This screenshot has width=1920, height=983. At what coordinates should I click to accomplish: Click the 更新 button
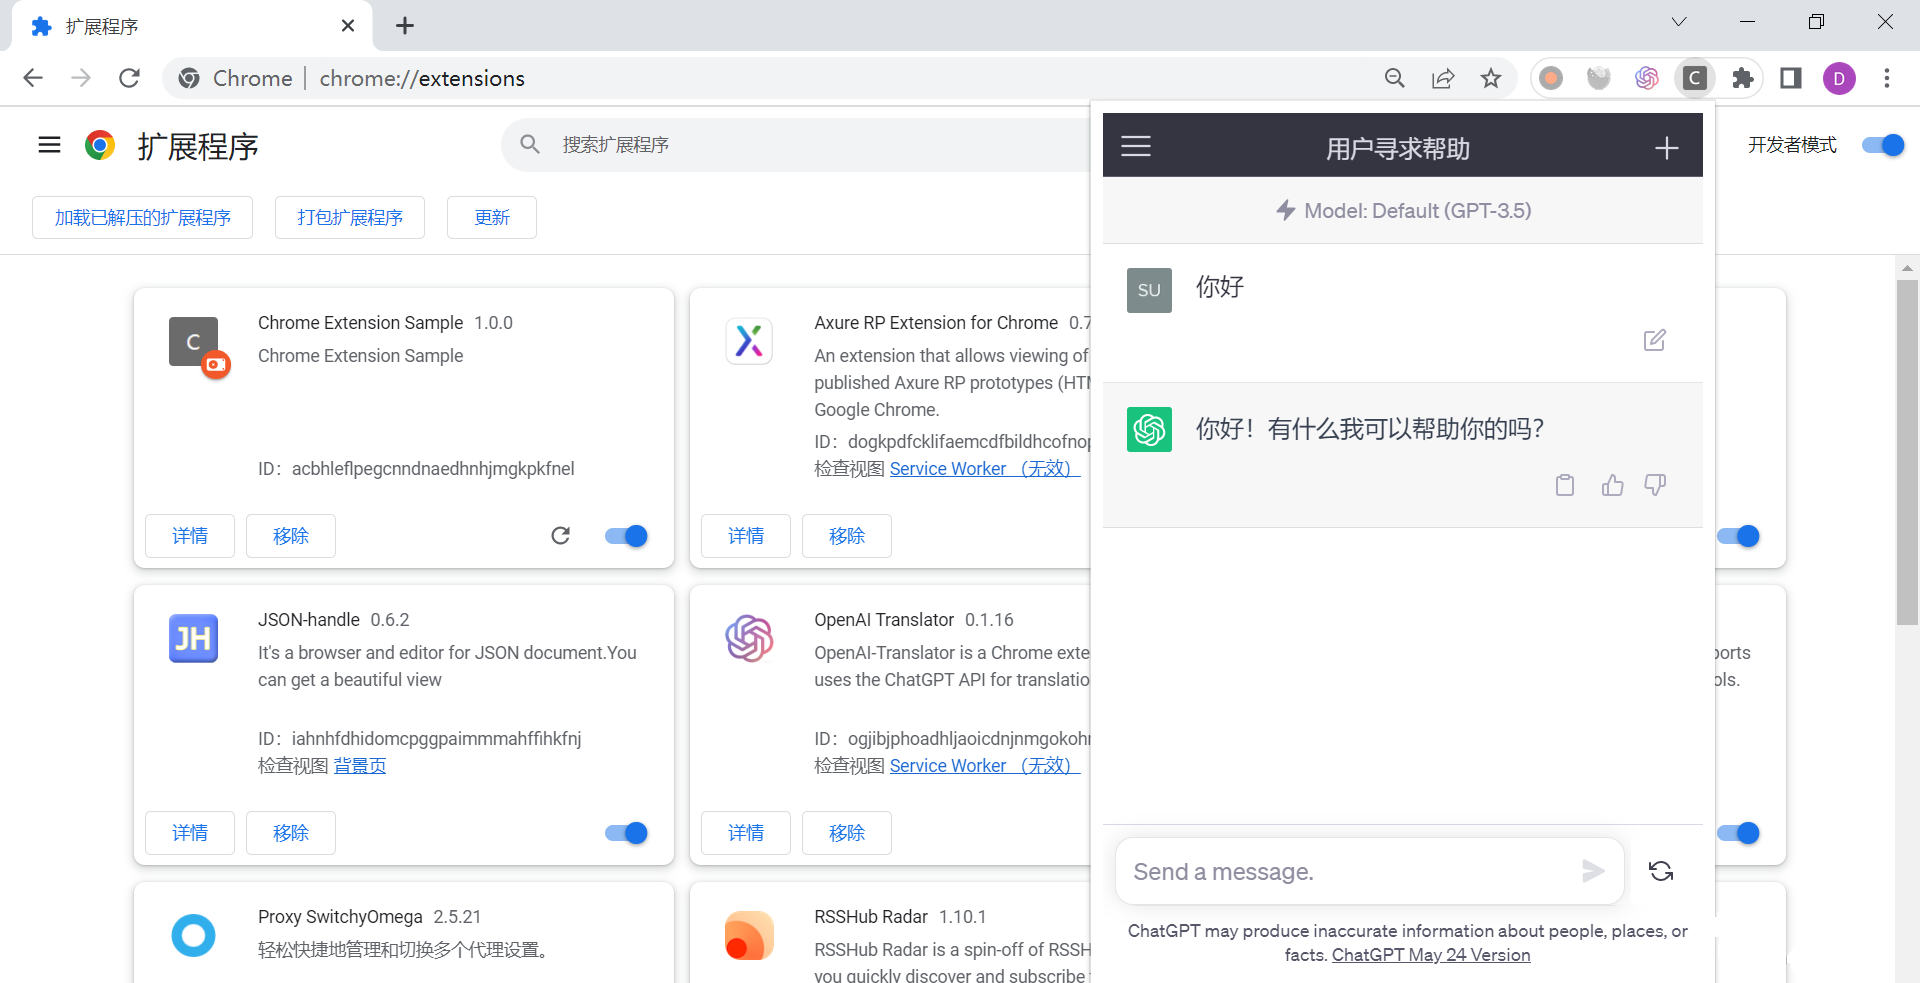tap(492, 217)
